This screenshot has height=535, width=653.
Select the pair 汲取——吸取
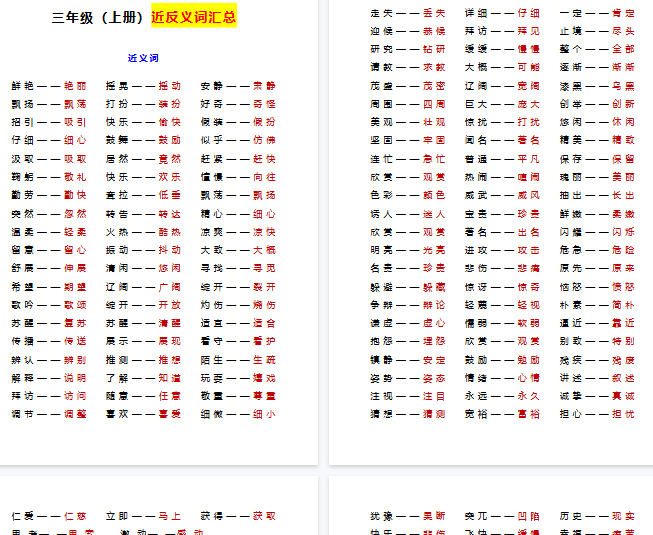tap(49, 159)
